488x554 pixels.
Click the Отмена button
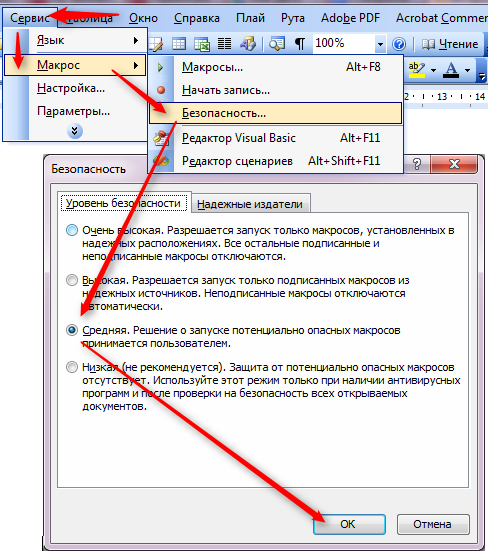433,524
